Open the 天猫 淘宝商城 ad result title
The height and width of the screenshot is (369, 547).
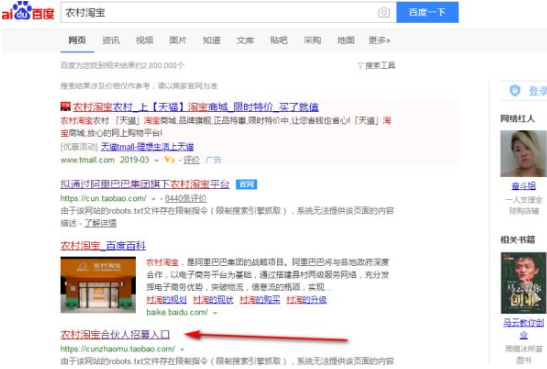point(196,107)
